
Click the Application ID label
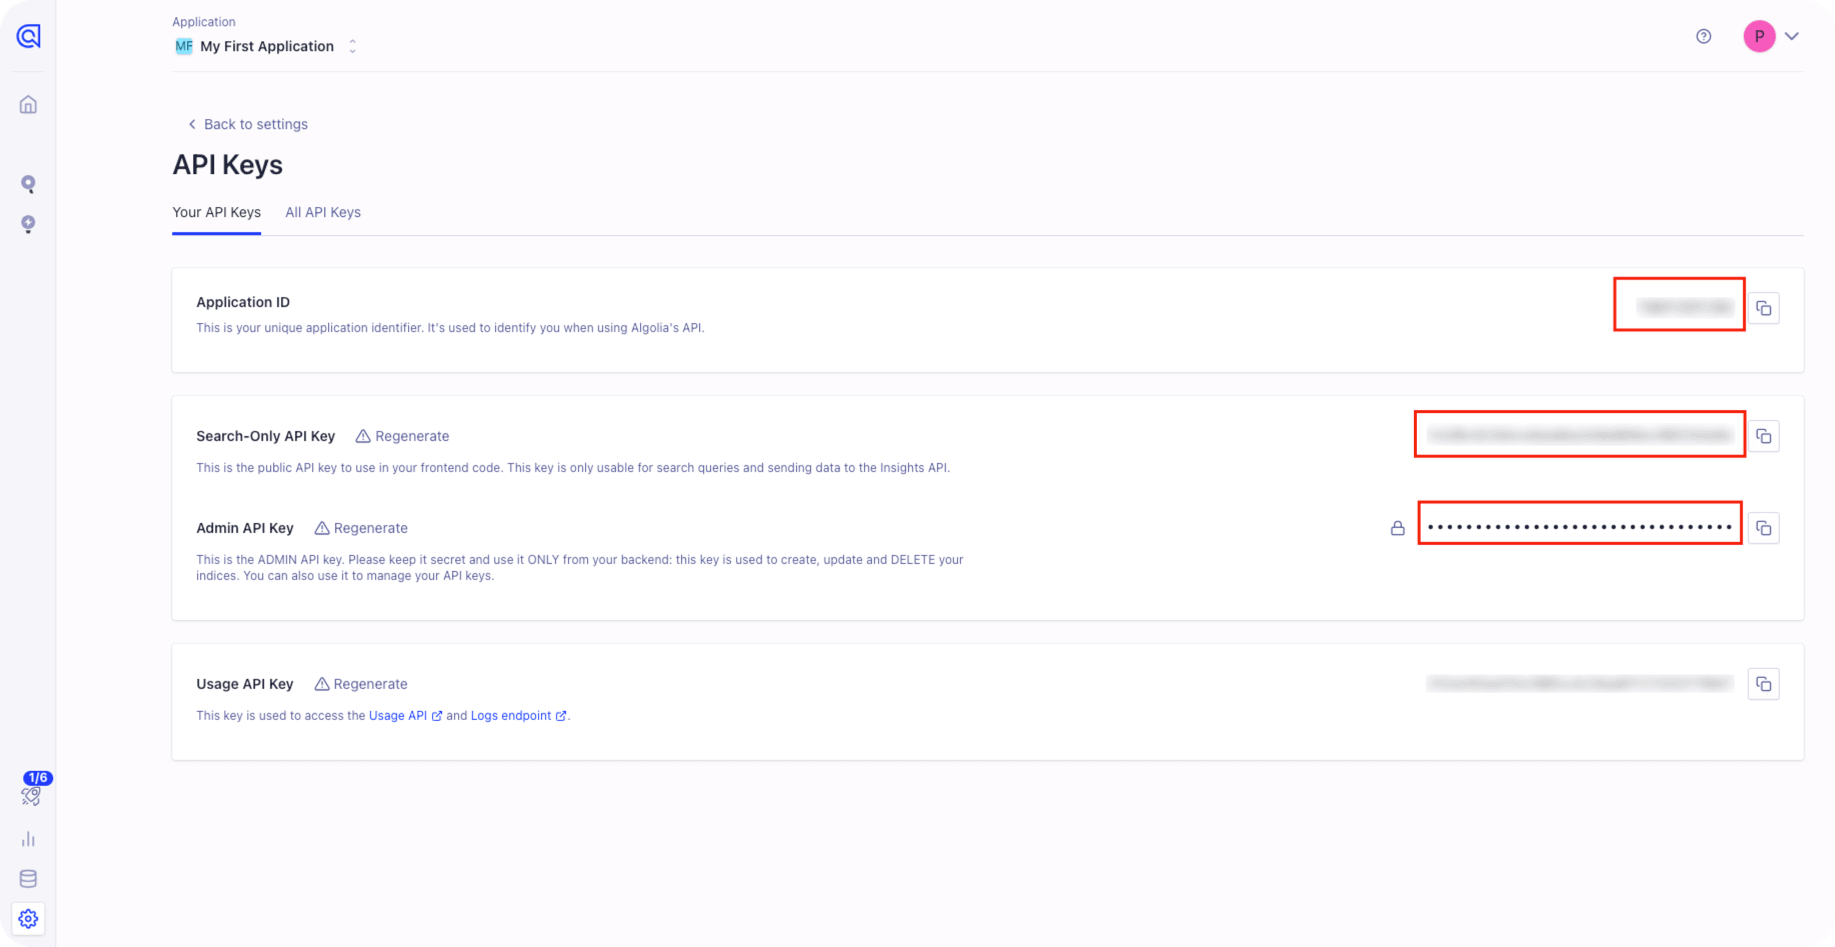243,302
